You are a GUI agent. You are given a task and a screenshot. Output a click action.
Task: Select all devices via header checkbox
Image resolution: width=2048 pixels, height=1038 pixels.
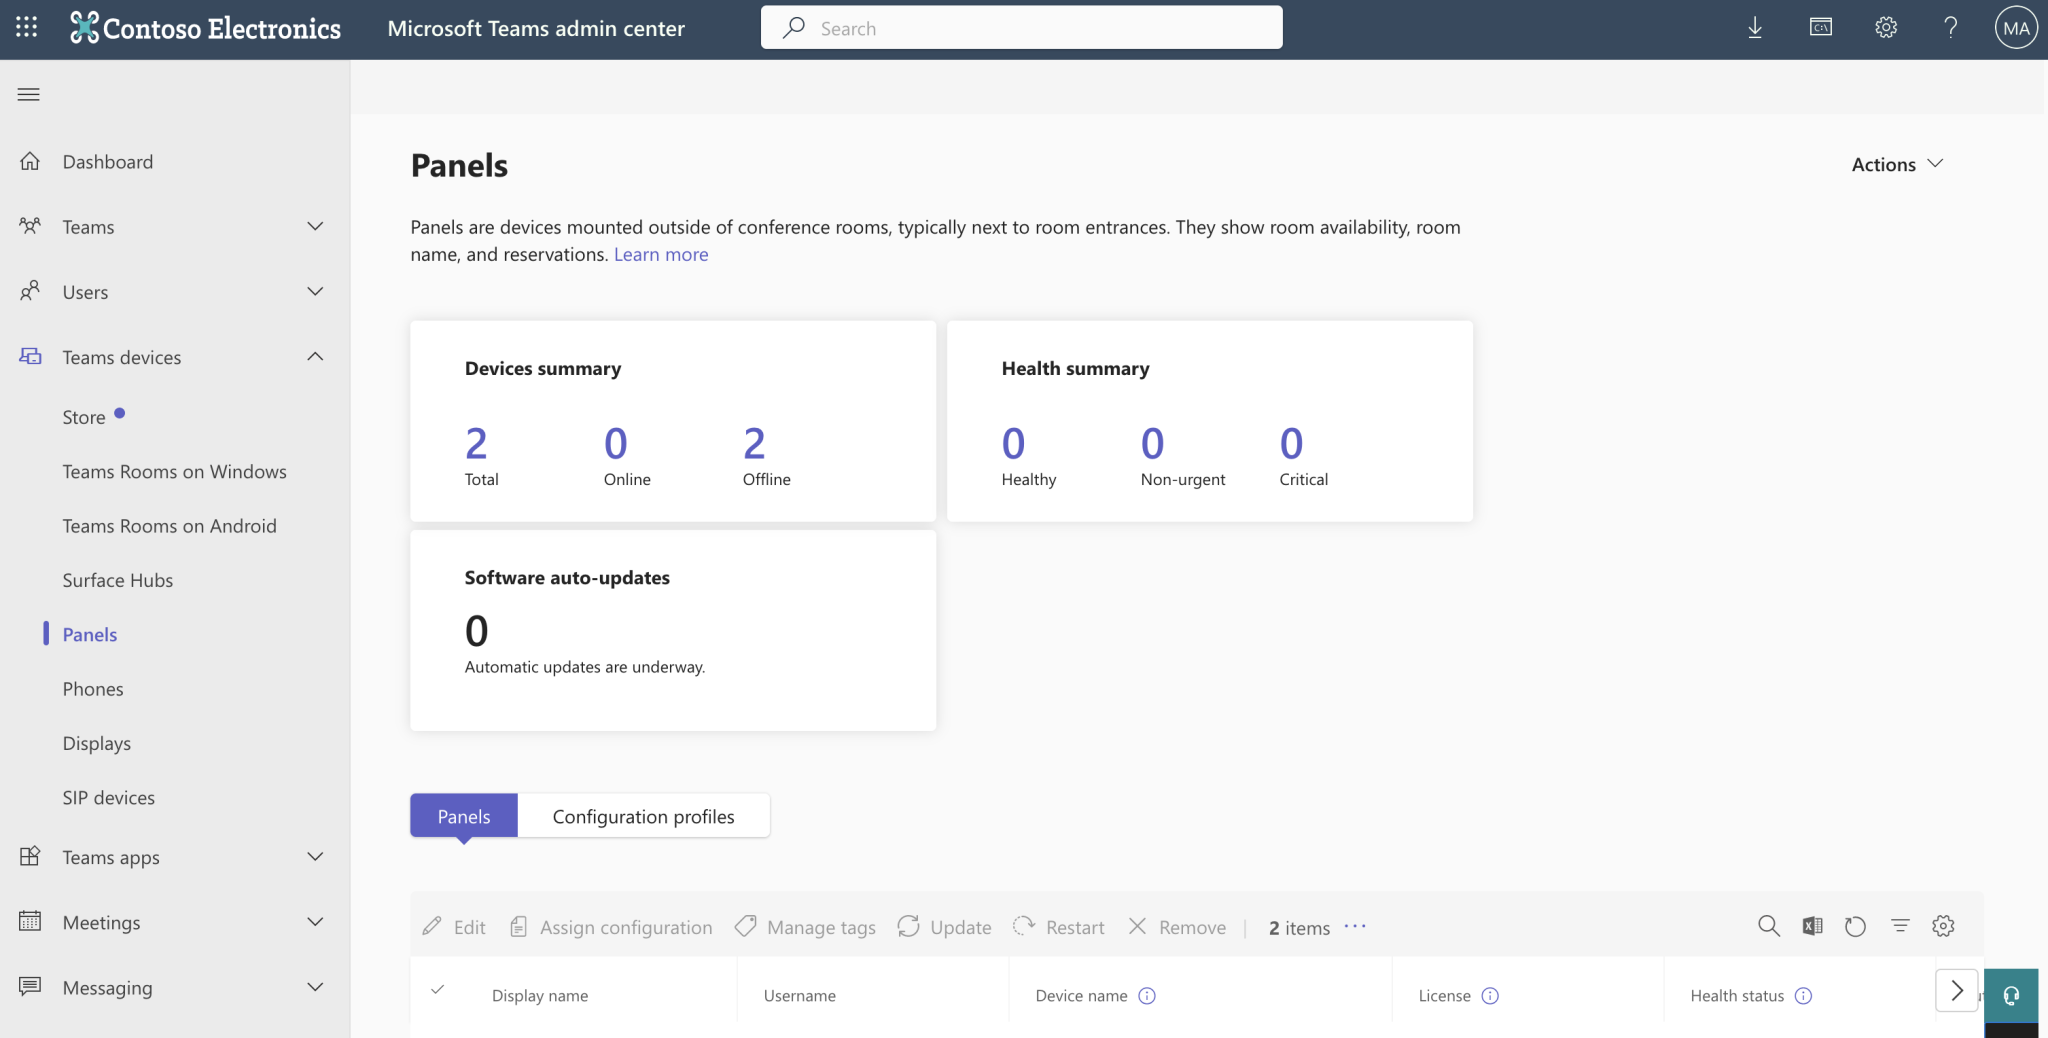point(438,991)
